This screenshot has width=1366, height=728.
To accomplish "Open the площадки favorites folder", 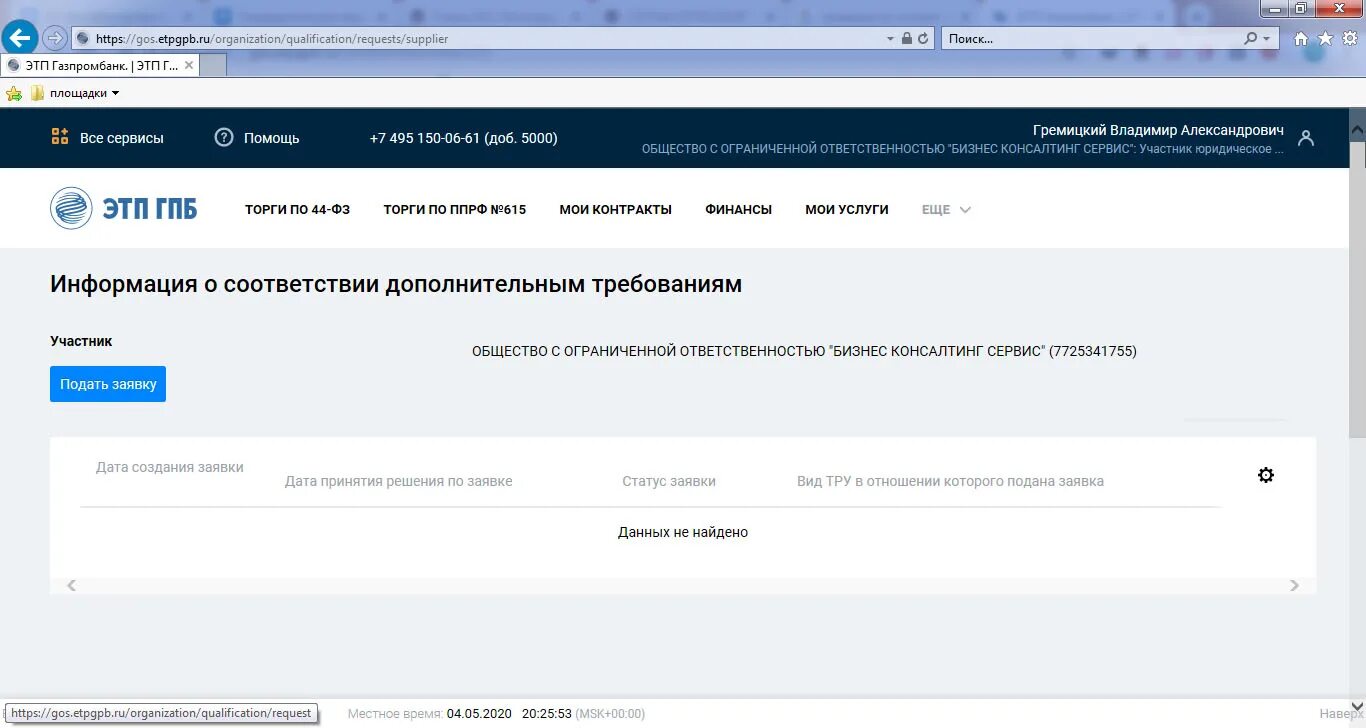I will point(75,93).
